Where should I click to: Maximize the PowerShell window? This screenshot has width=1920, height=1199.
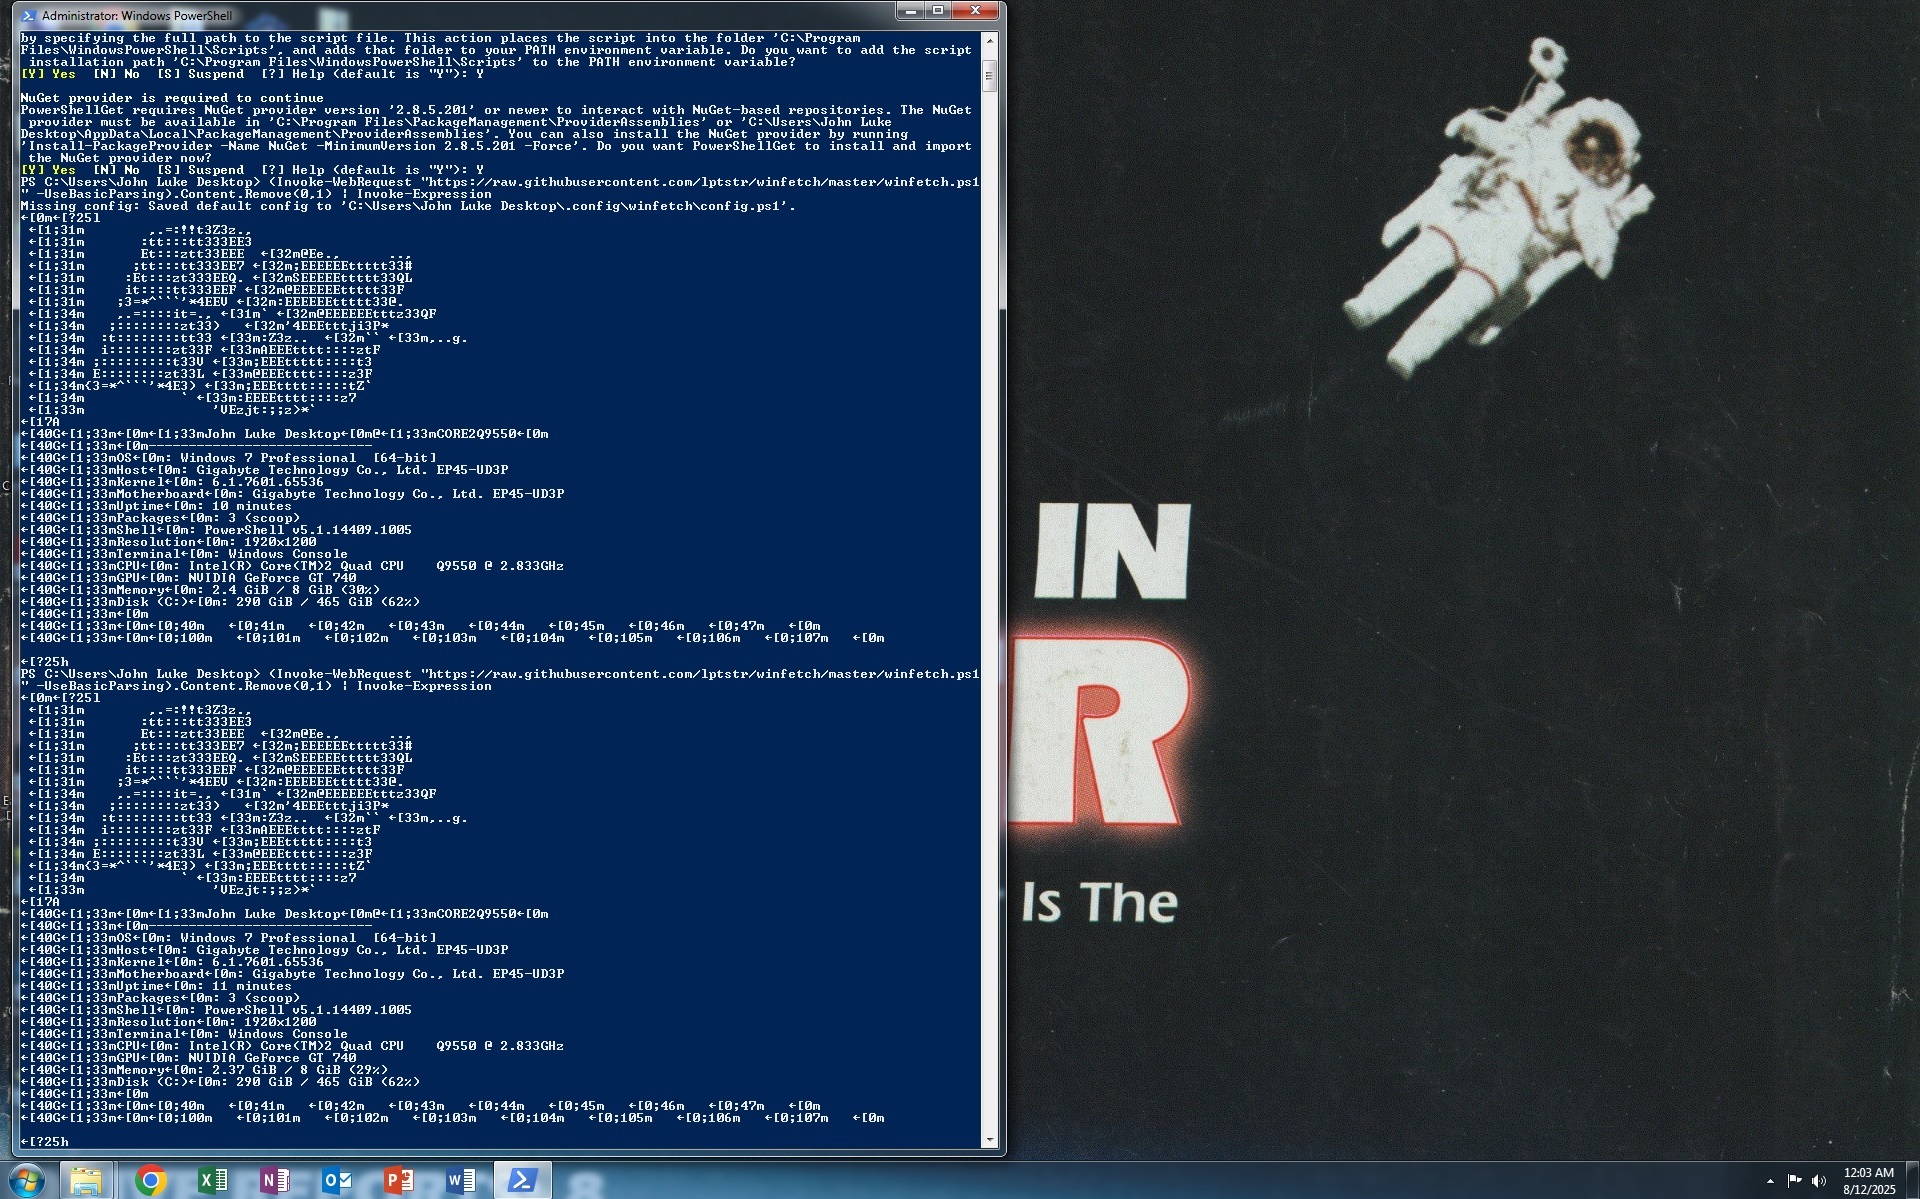point(938,10)
